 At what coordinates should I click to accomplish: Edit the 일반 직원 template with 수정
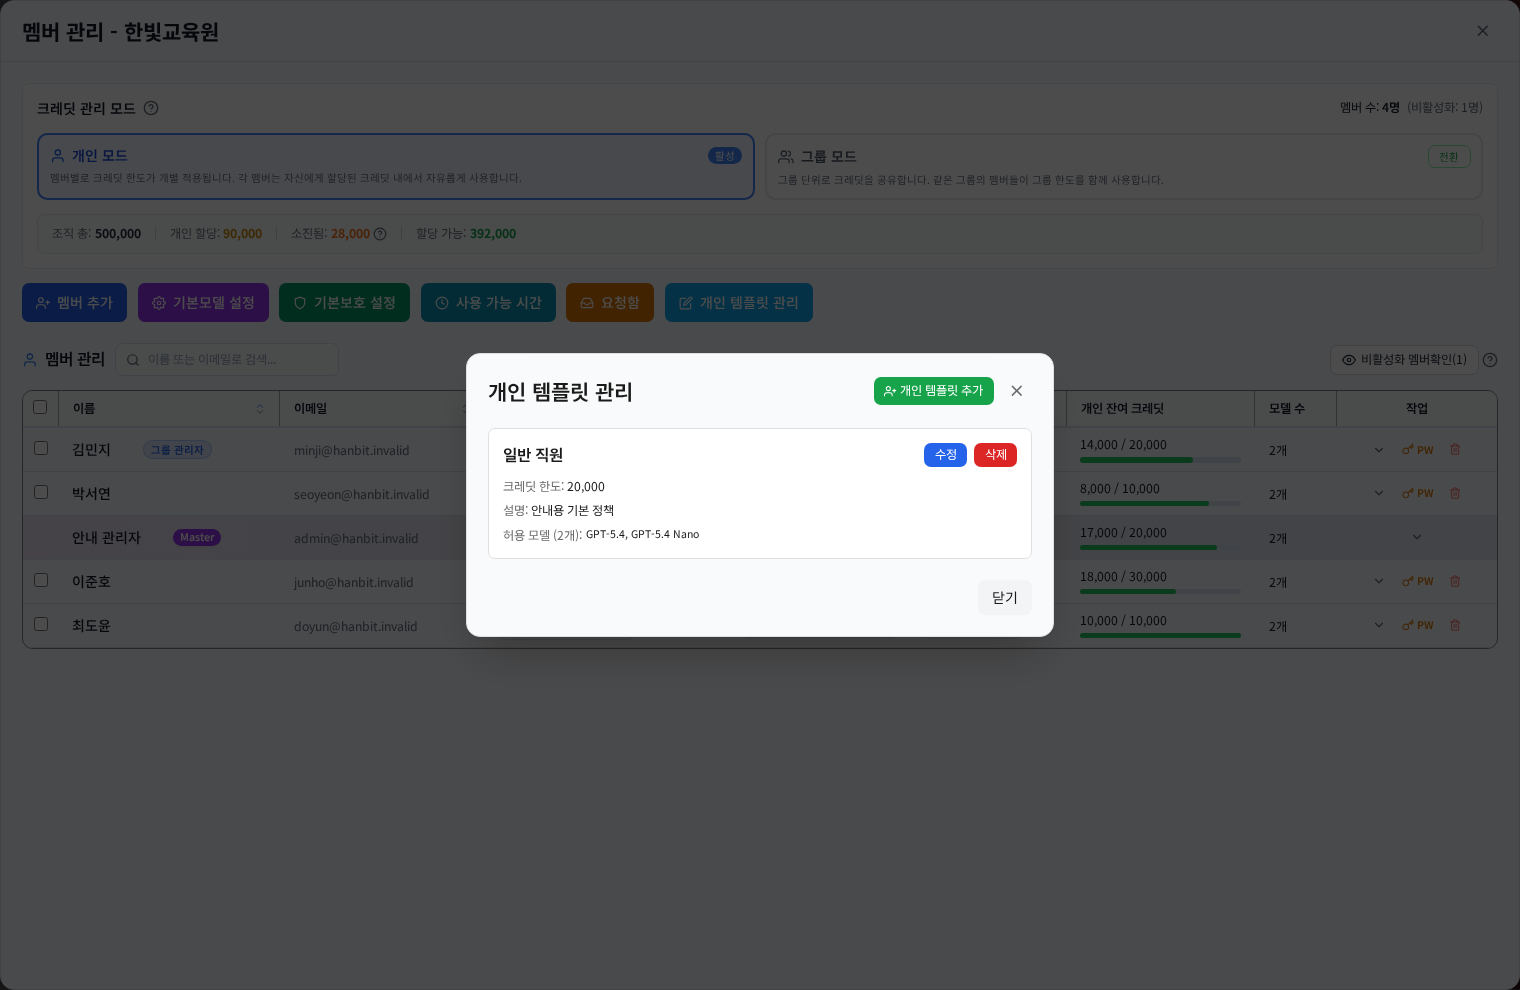pos(945,455)
